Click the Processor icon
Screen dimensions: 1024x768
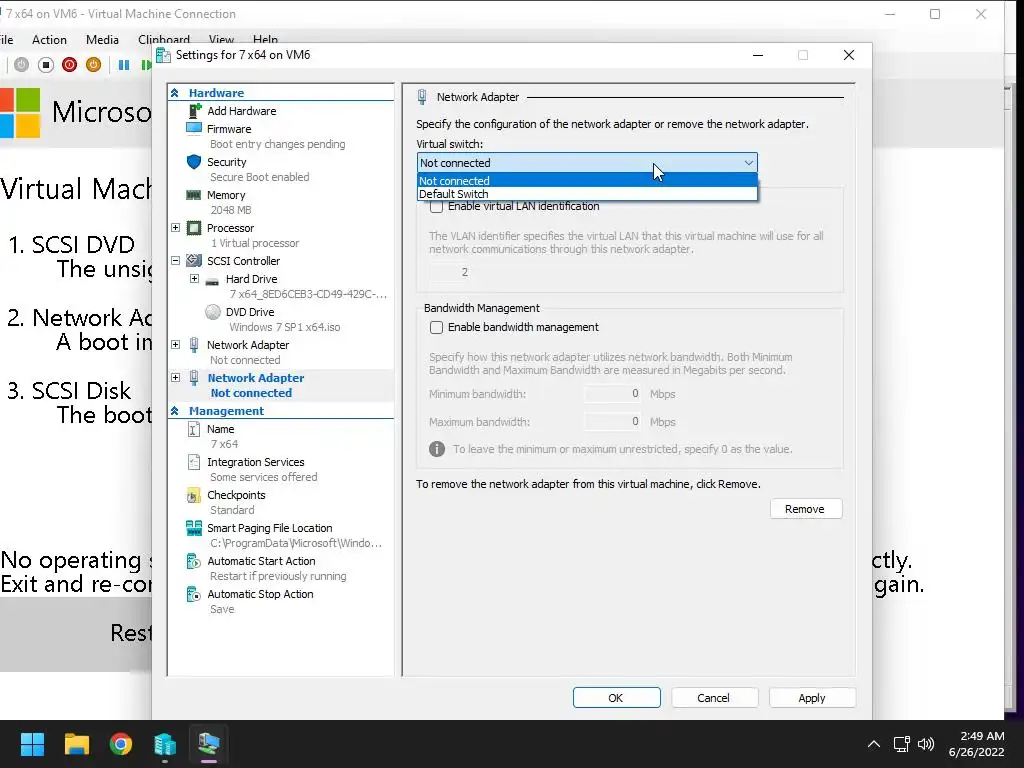(194, 228)
